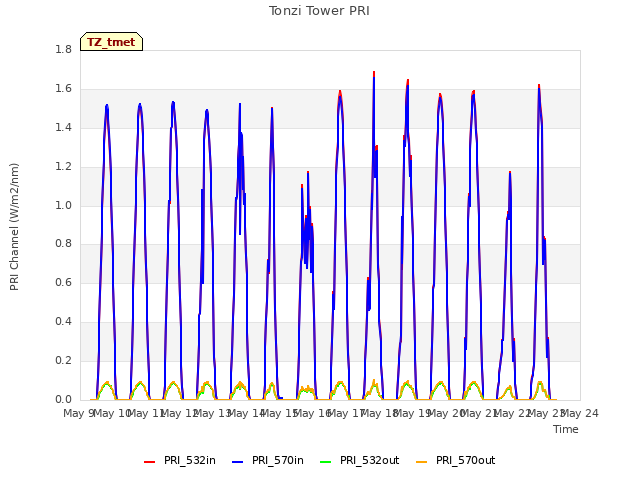Click the tallest peak near May 18
Viewport: 640px width, 480px height.
click(374, 74)
